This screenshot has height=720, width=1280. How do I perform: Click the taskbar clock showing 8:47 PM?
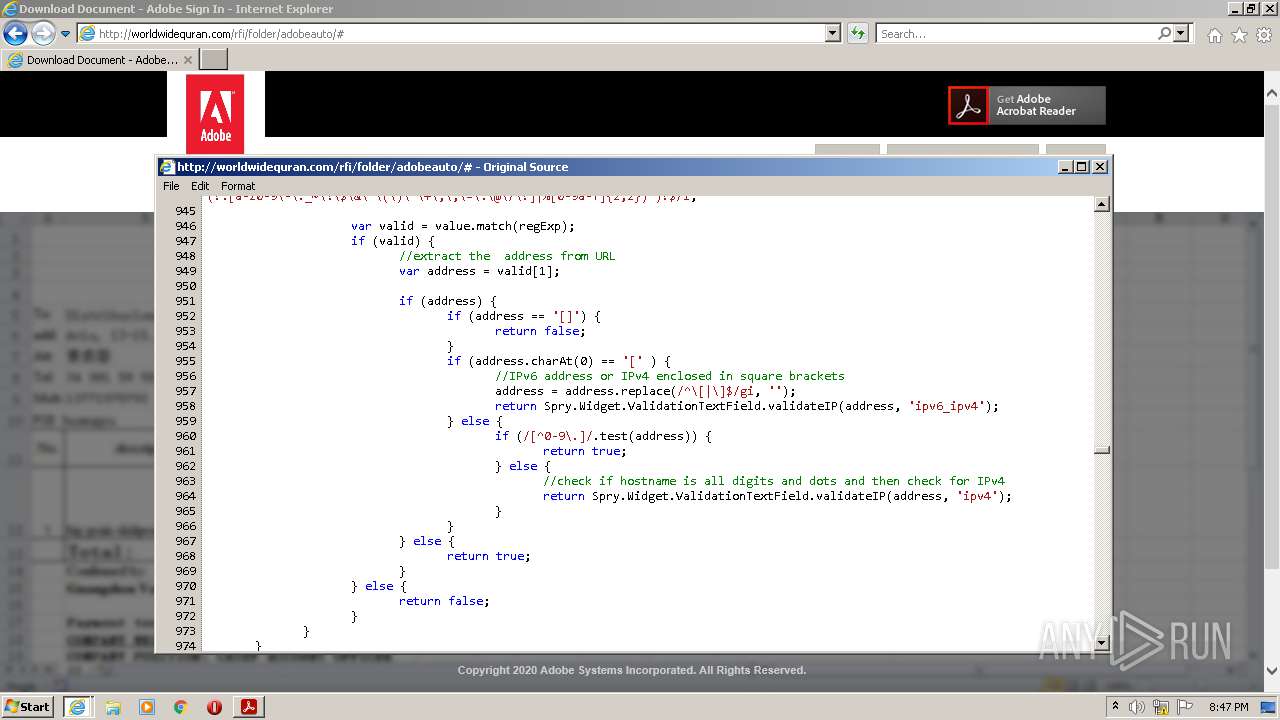click(1228, 707)
